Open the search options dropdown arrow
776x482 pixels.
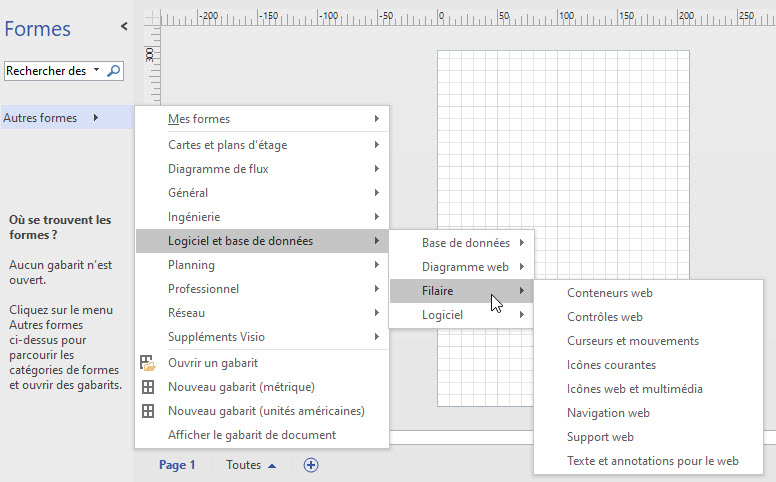point(97,70)
